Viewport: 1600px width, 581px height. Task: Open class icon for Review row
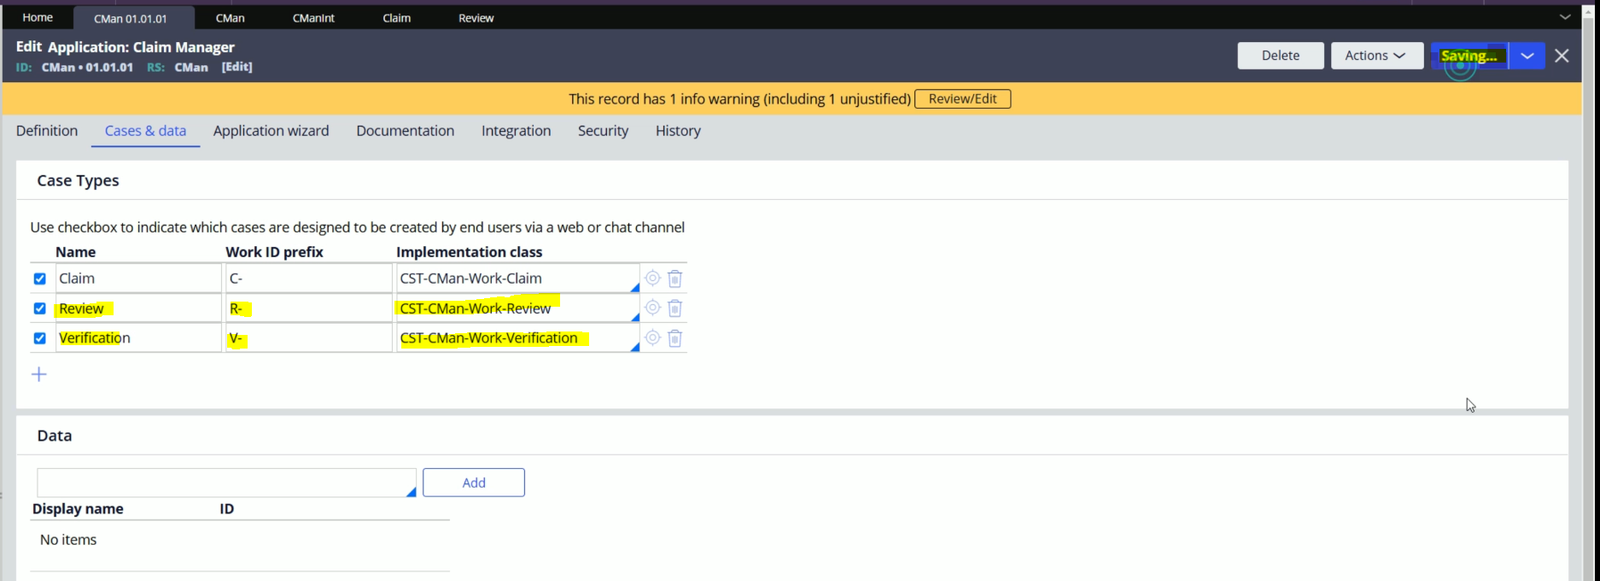click(652, 308)
